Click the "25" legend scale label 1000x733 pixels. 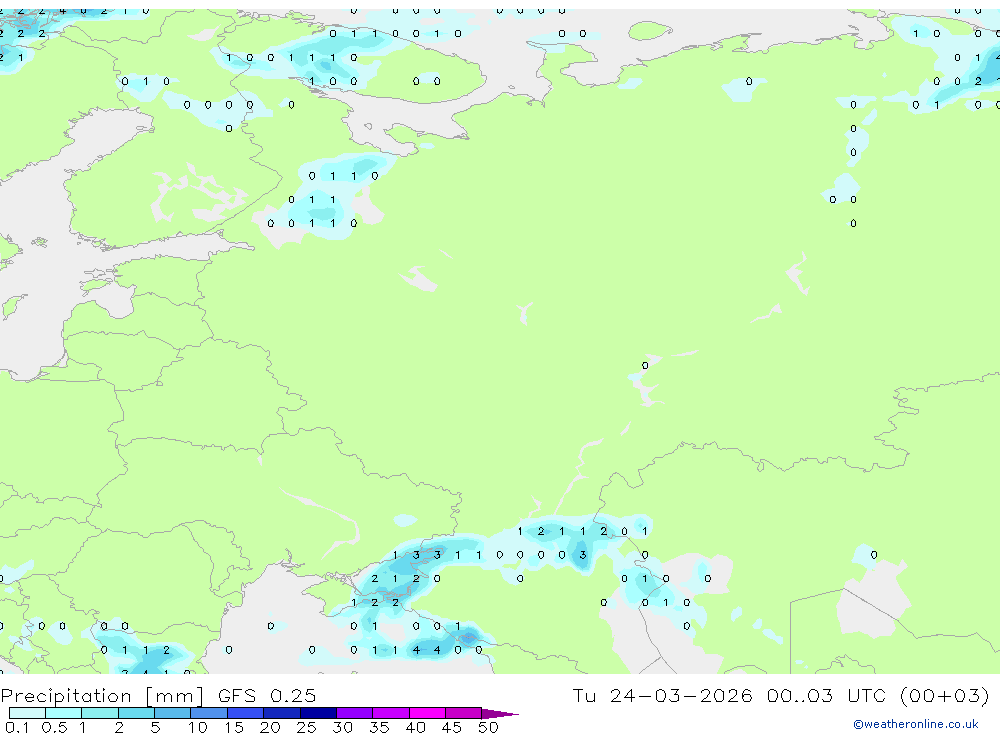[x=306, y=727]
